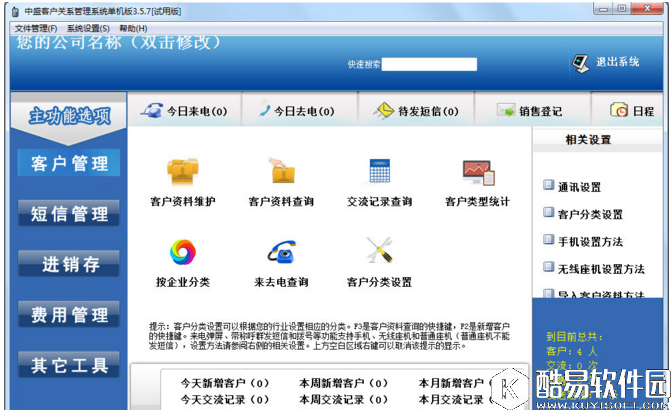Click the 日程 clock icon
The image size is (671, 410).
click(x=619, y=110)
